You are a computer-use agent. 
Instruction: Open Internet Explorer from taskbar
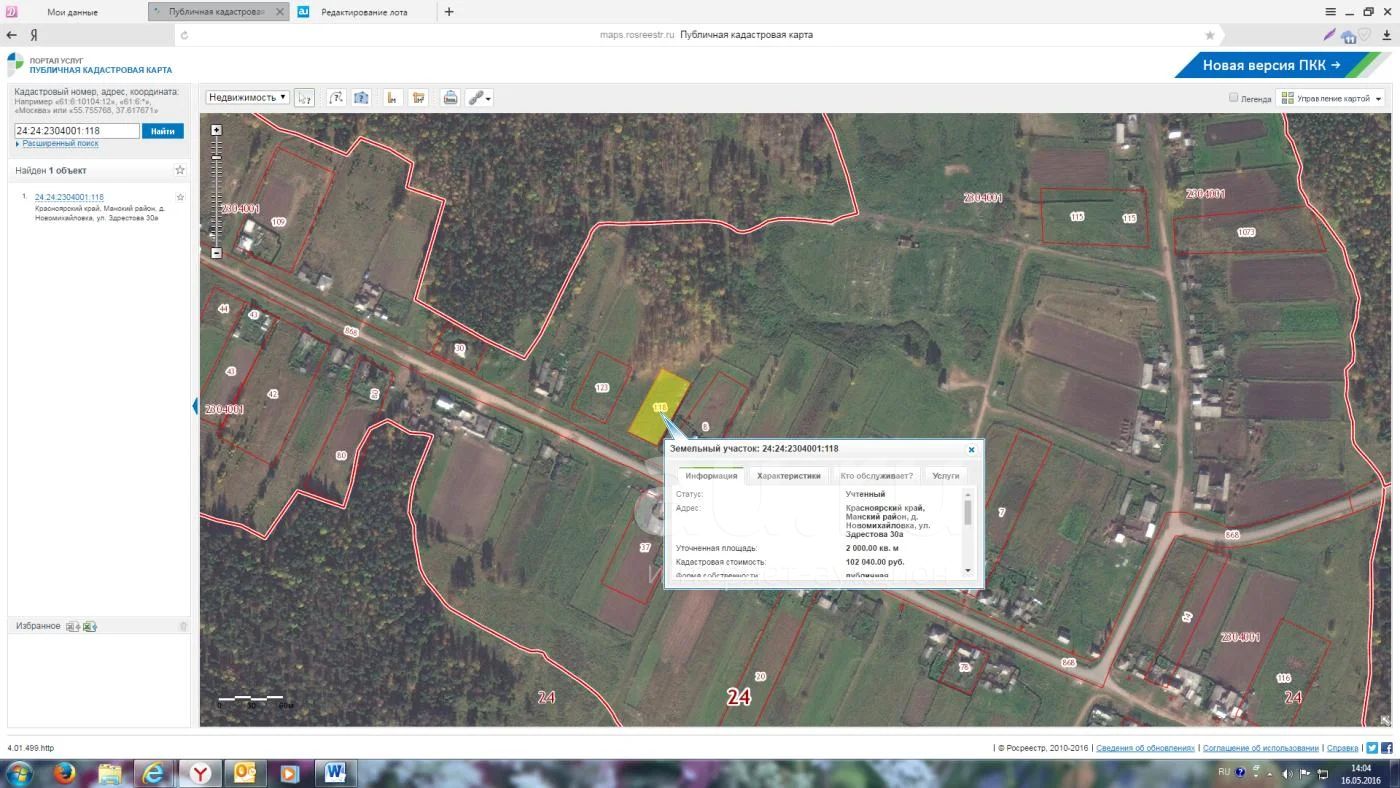154,773
